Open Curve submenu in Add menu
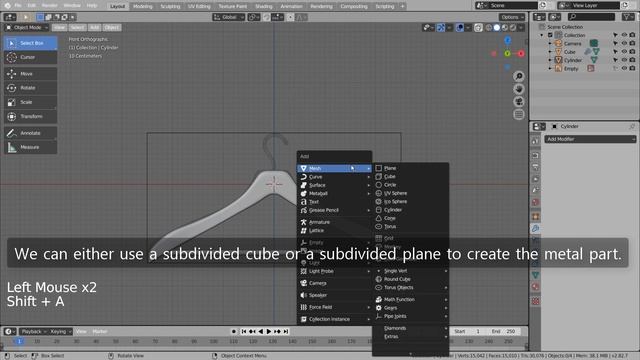Viewport: 640px width, 360px height. [334, 177]
